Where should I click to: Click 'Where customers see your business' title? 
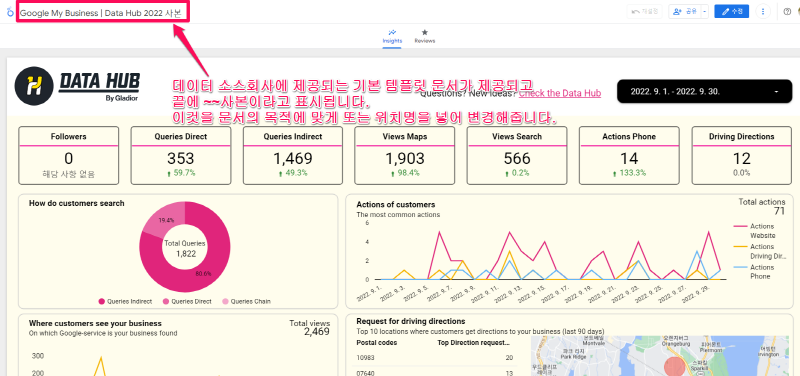tap(95, 323)
